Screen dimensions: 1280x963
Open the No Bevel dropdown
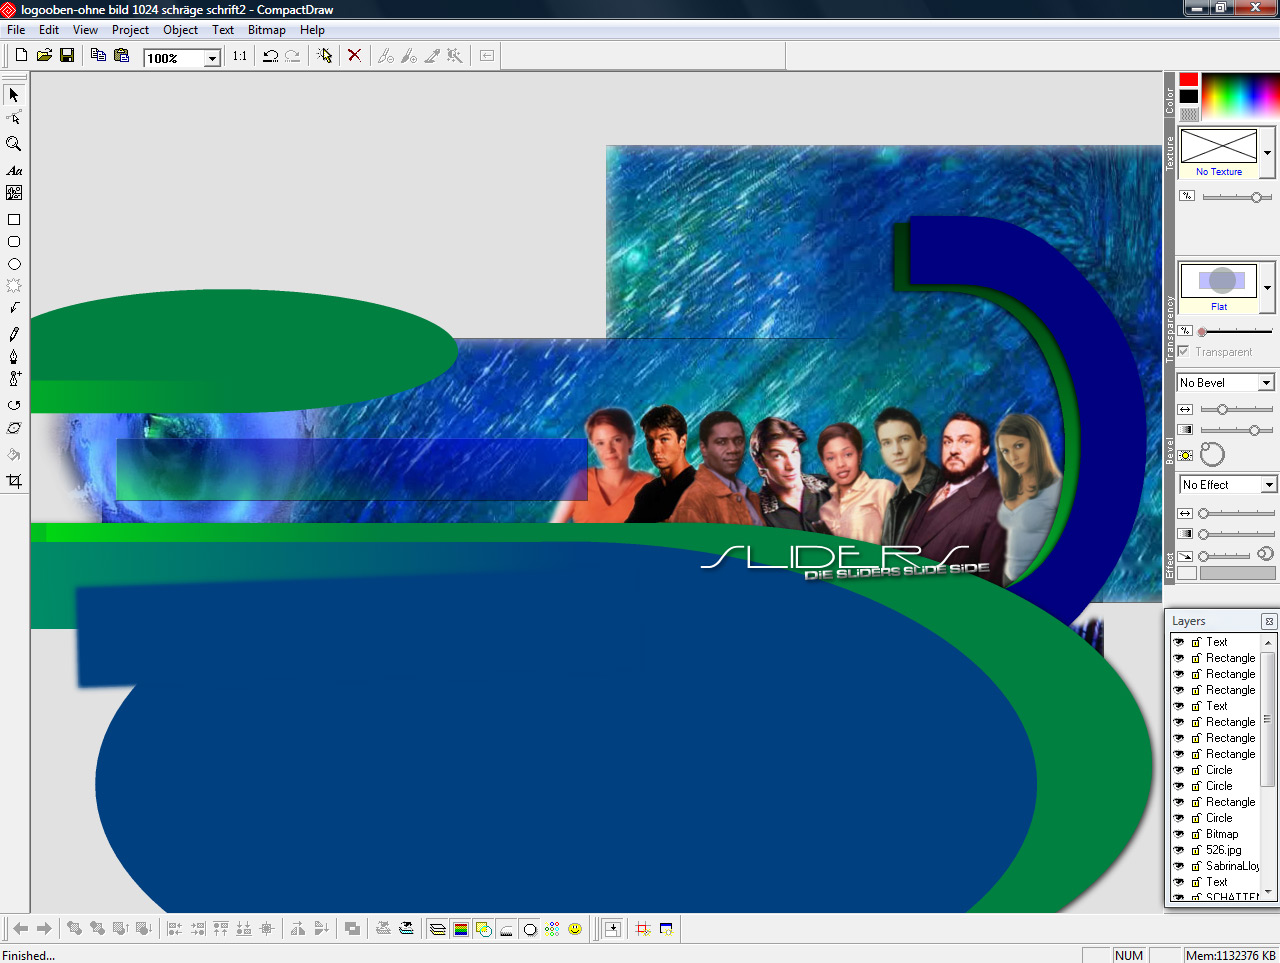tap(1267, 383)
